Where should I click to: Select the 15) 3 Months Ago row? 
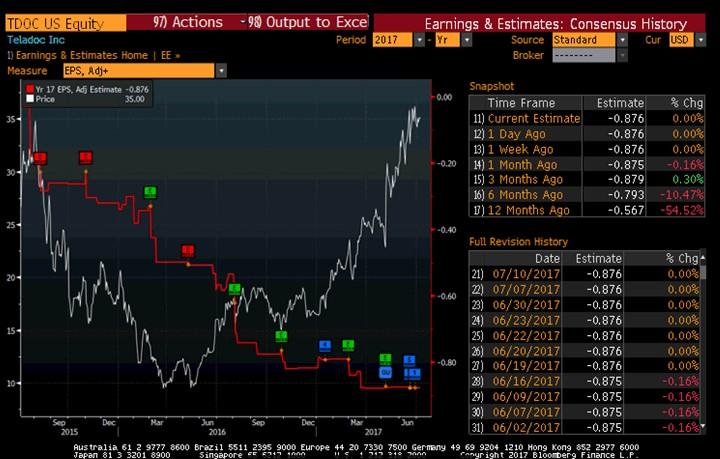[x=587, y=179]
